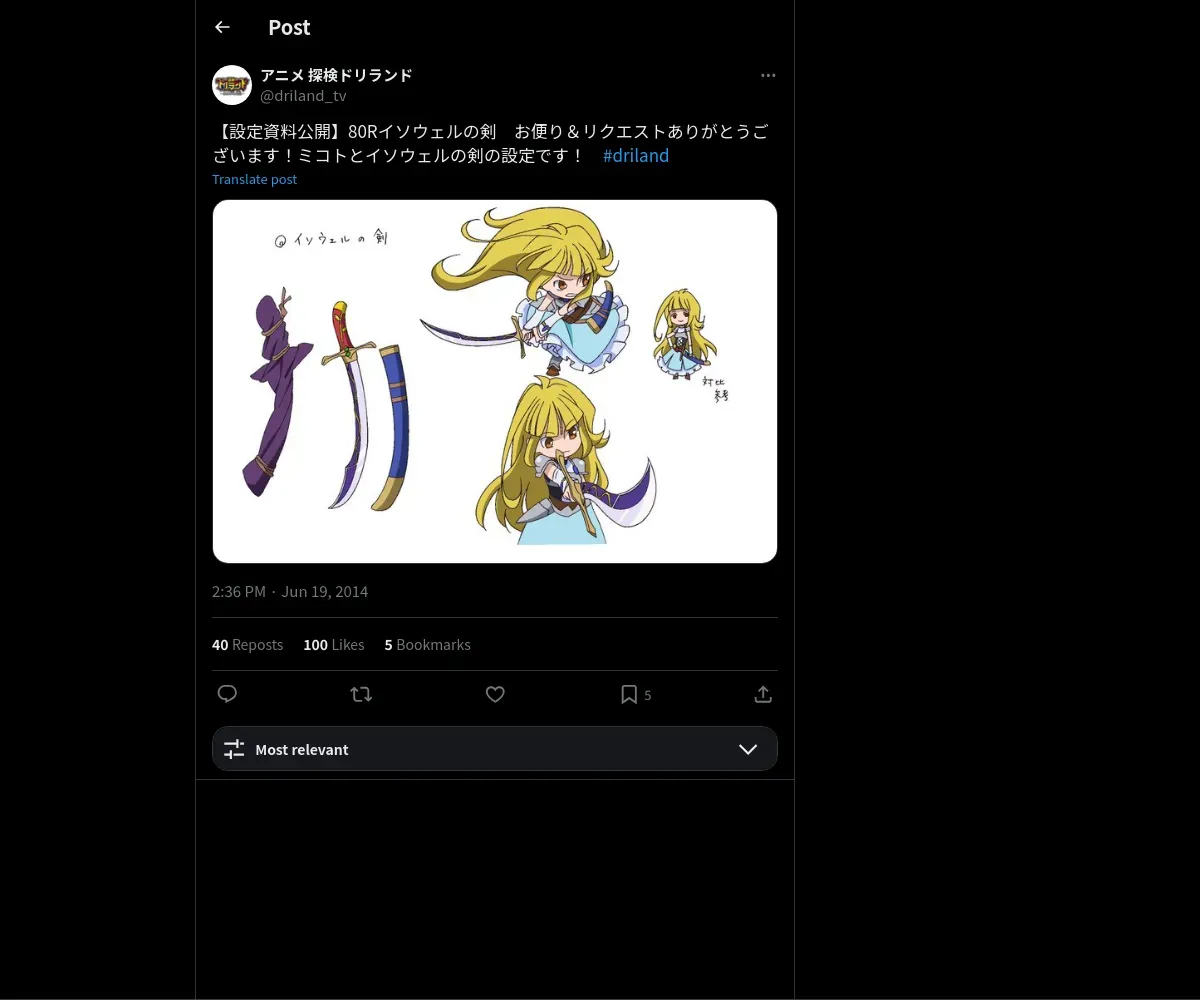
Task: Click the reply speech bubble icon
Action: pyautogui.click(x=228, y=694)
